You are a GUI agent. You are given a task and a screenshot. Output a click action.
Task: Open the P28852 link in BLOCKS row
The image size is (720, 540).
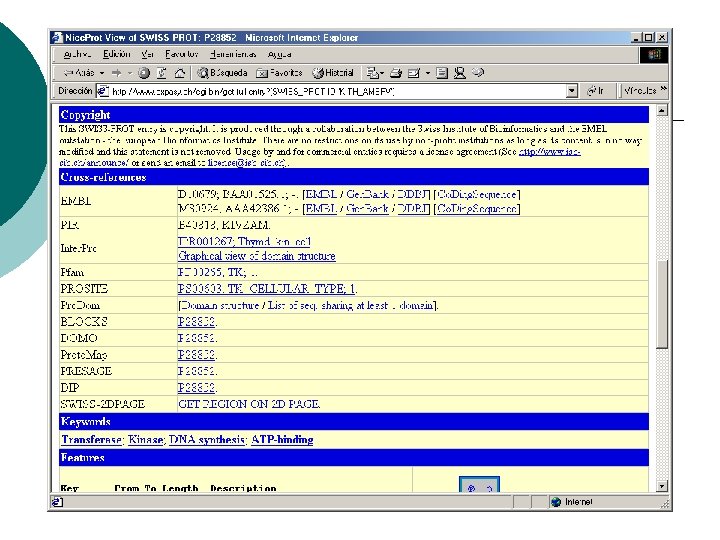pos(197,321)
